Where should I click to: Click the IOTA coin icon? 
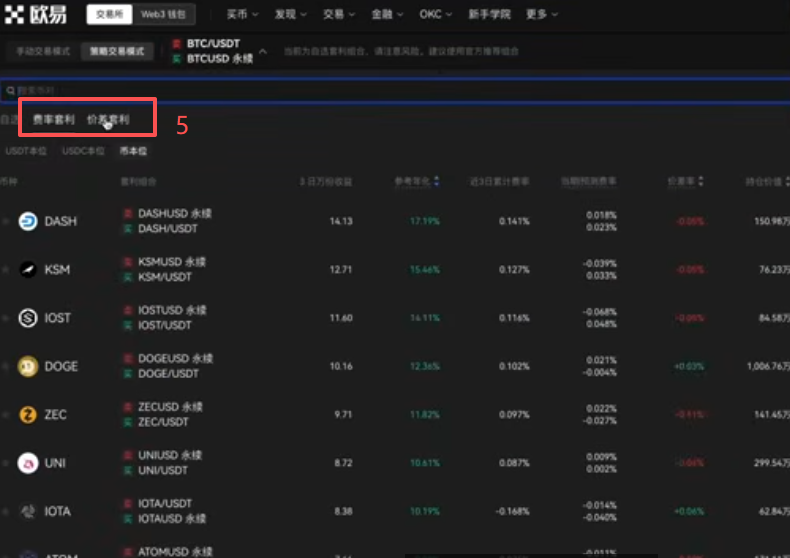coord(28,511)
